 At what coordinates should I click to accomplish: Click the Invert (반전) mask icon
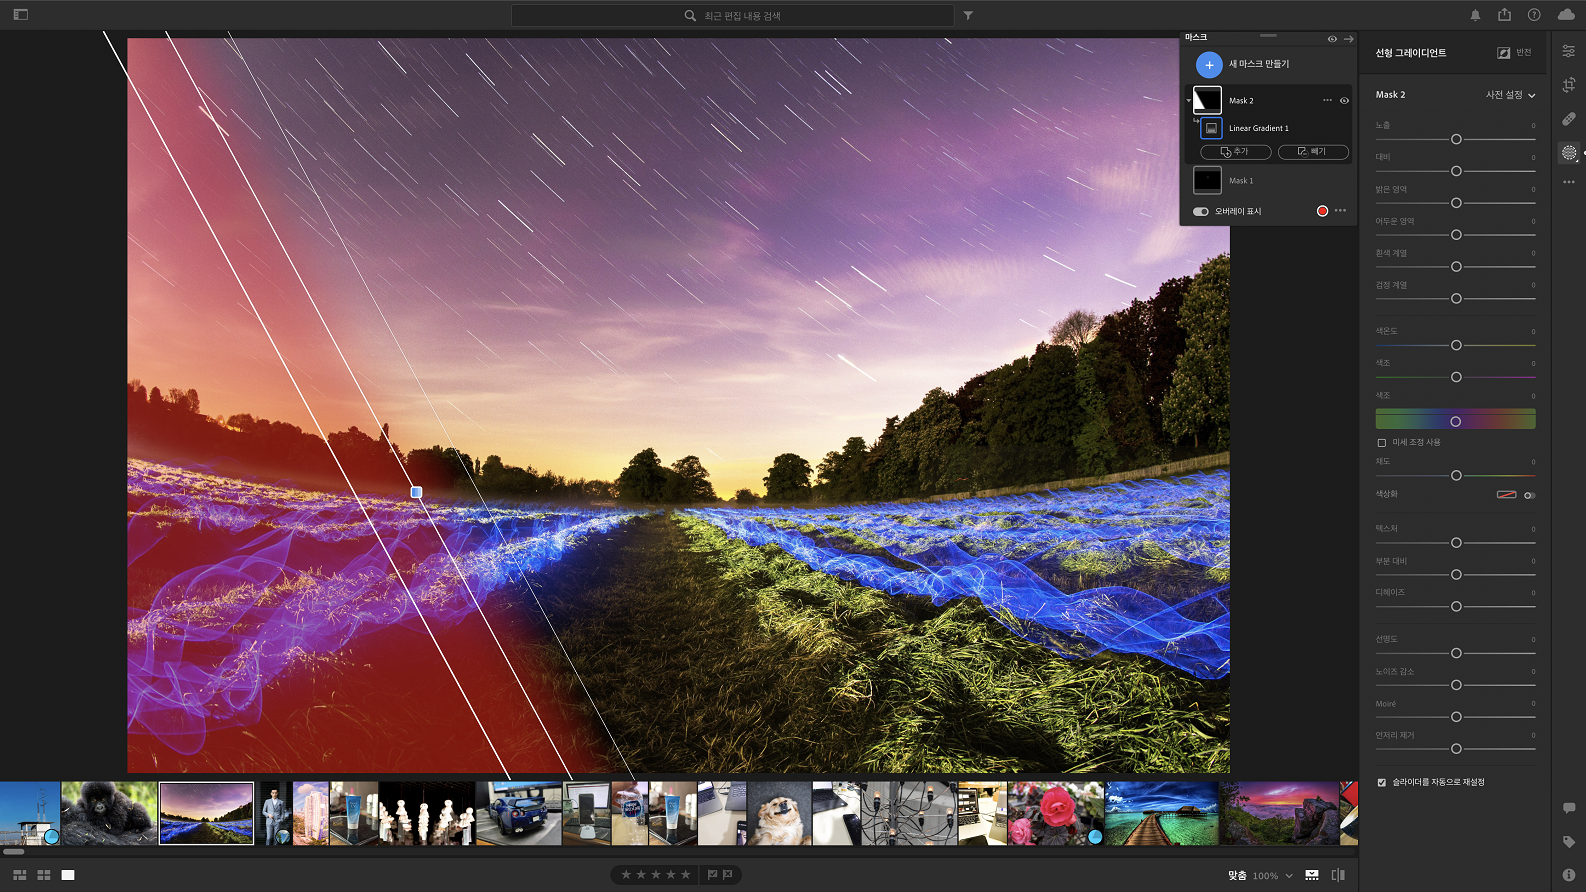(x=1503, y=53)
